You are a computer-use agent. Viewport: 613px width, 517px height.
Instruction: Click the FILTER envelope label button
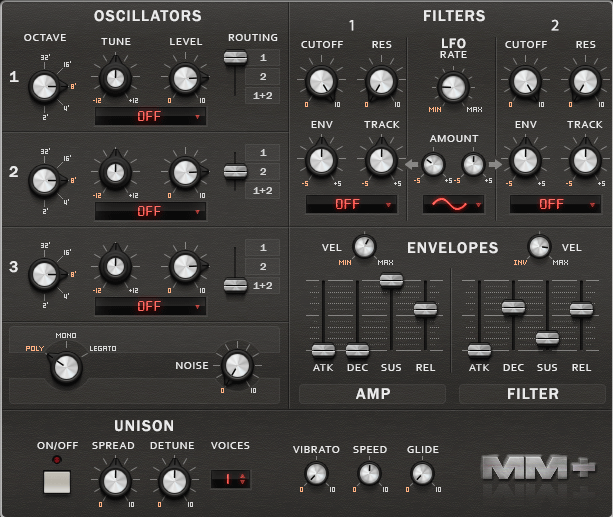point(532,394)
